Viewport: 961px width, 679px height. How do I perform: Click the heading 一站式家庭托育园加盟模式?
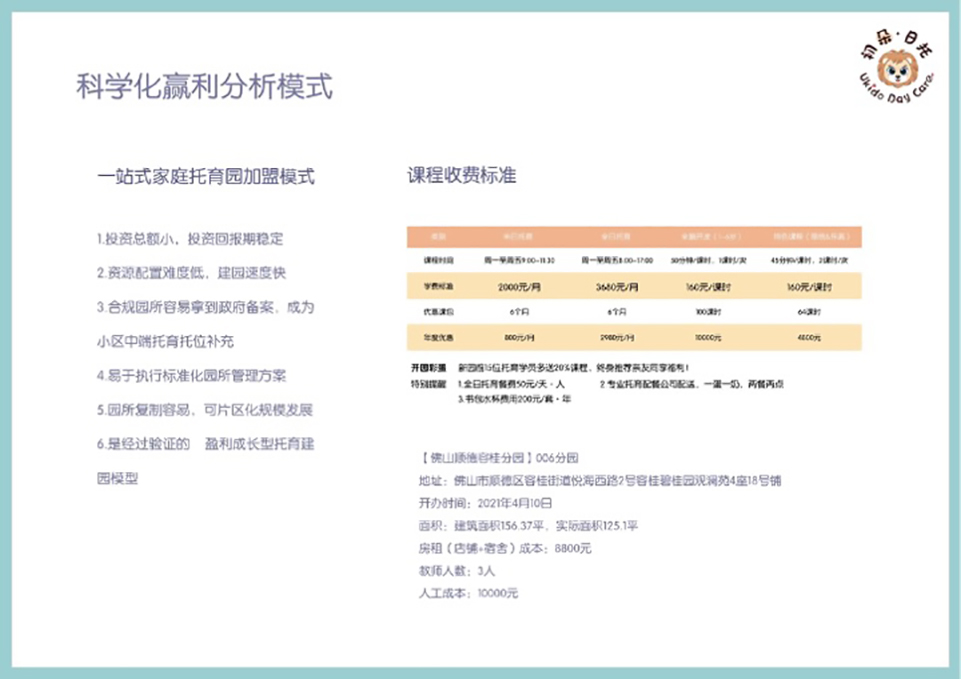(x=206, y=177)
